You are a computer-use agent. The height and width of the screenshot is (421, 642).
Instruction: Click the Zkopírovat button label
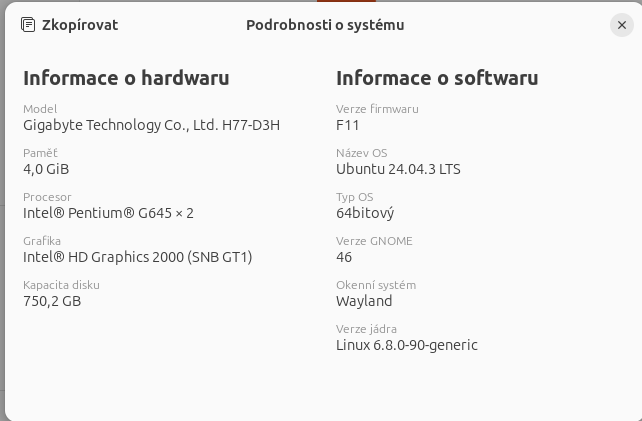(80, 25)
